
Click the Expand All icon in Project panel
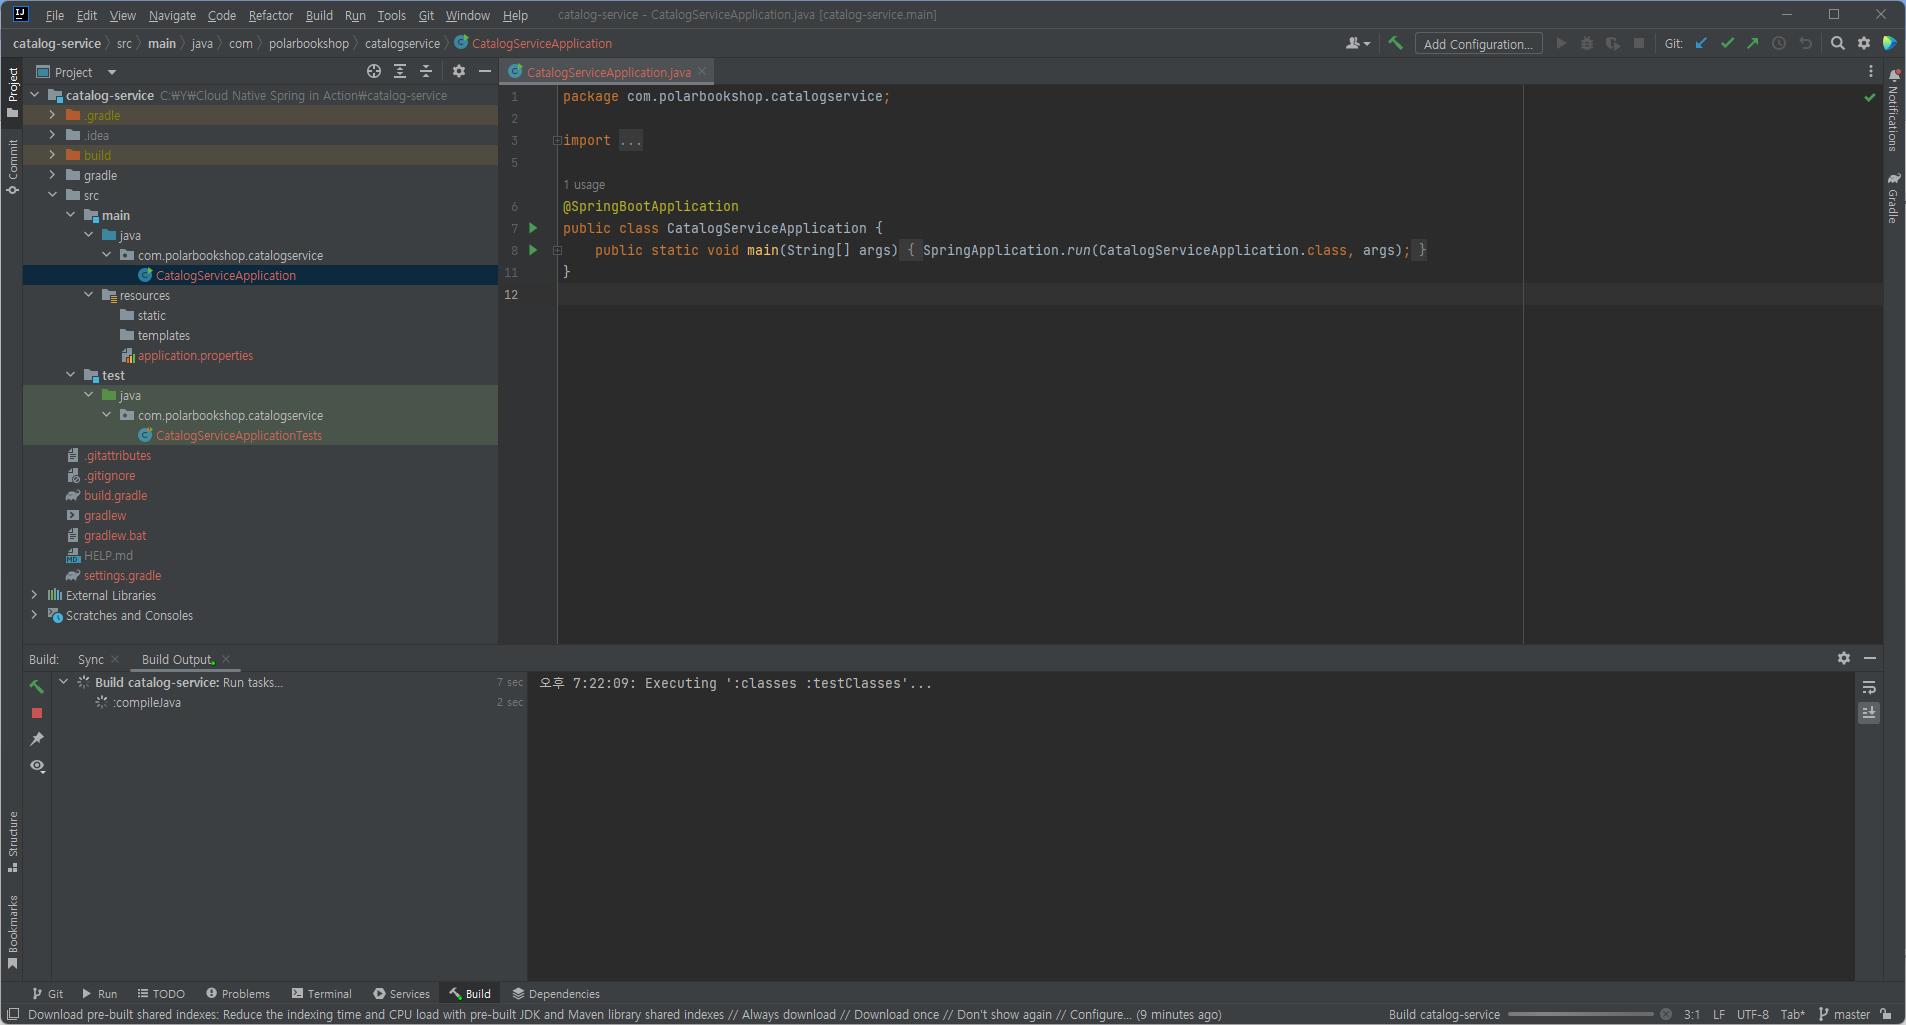(x=400, y=71)
